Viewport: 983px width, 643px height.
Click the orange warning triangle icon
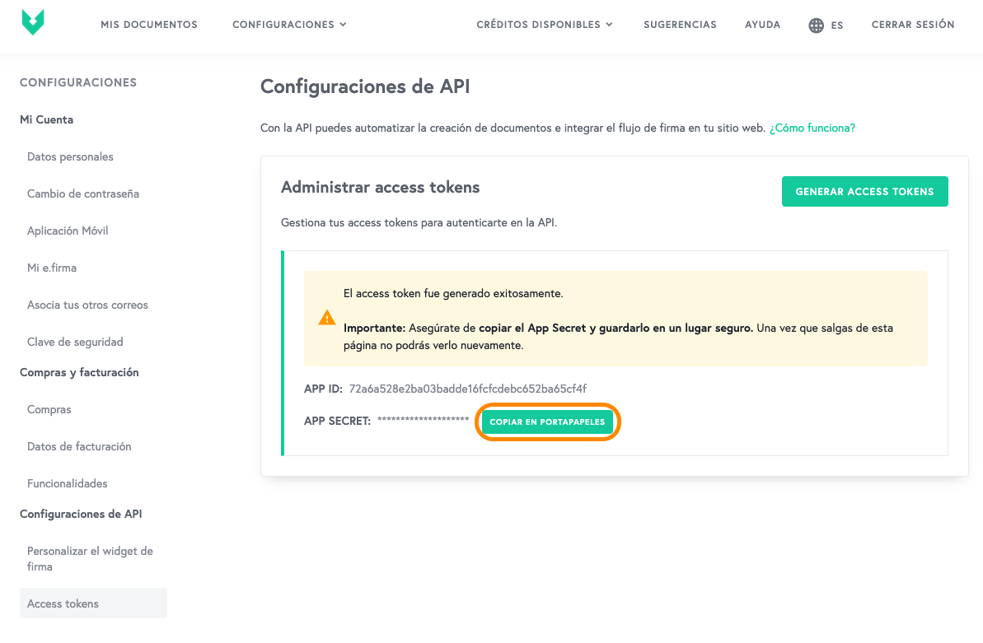[x=327, y=318]
